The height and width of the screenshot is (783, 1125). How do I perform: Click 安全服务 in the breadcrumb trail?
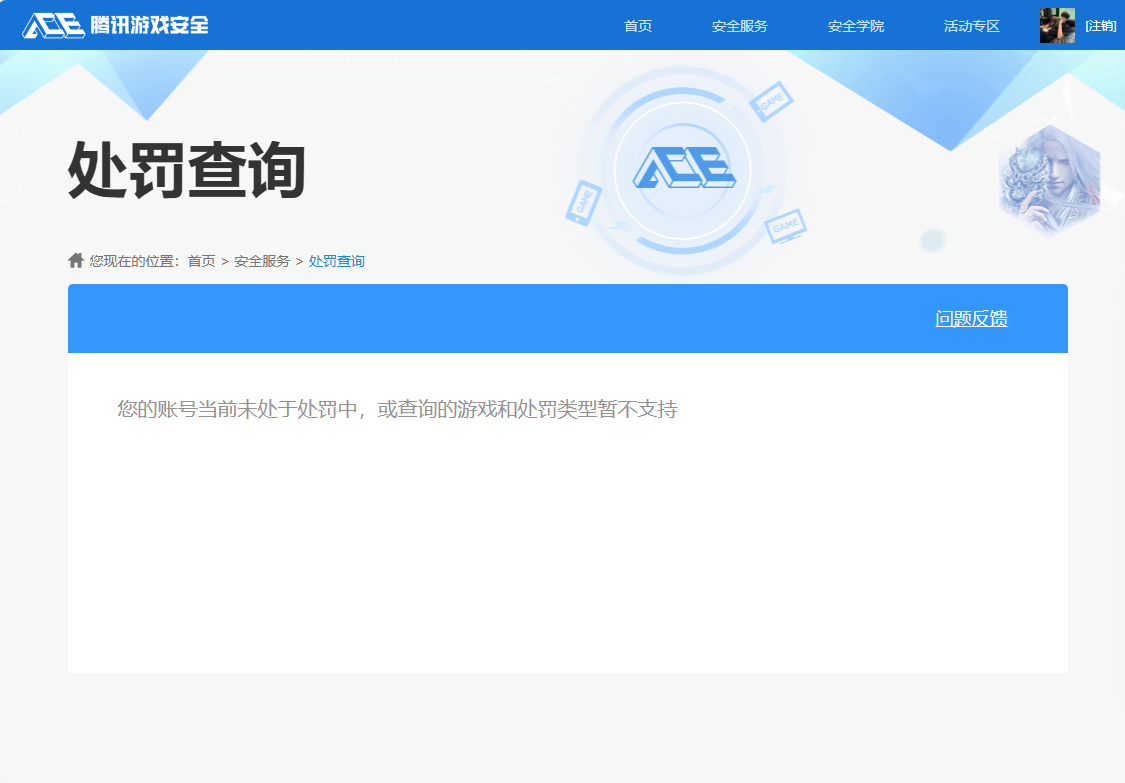(x=262, y=261)
